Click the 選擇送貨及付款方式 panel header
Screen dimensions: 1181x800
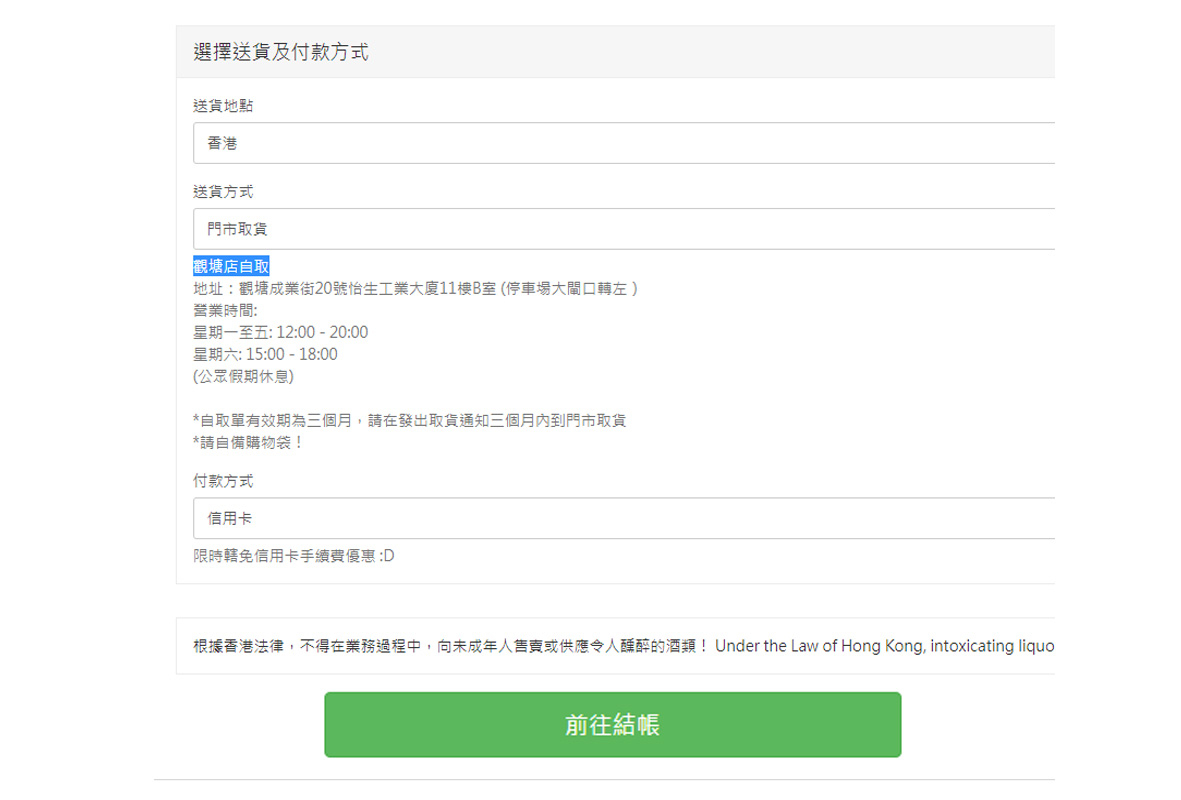(x=281, y=52)
